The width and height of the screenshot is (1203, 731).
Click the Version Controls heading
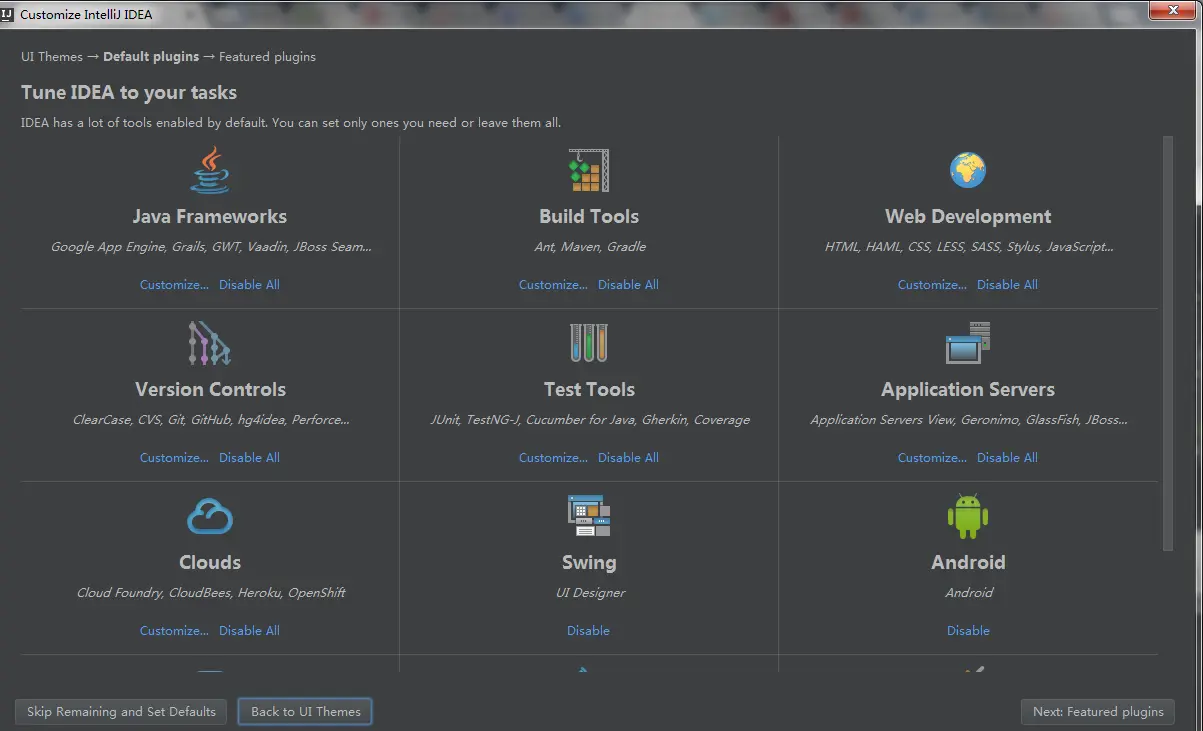pyautogui.click(x=210, y=390)
